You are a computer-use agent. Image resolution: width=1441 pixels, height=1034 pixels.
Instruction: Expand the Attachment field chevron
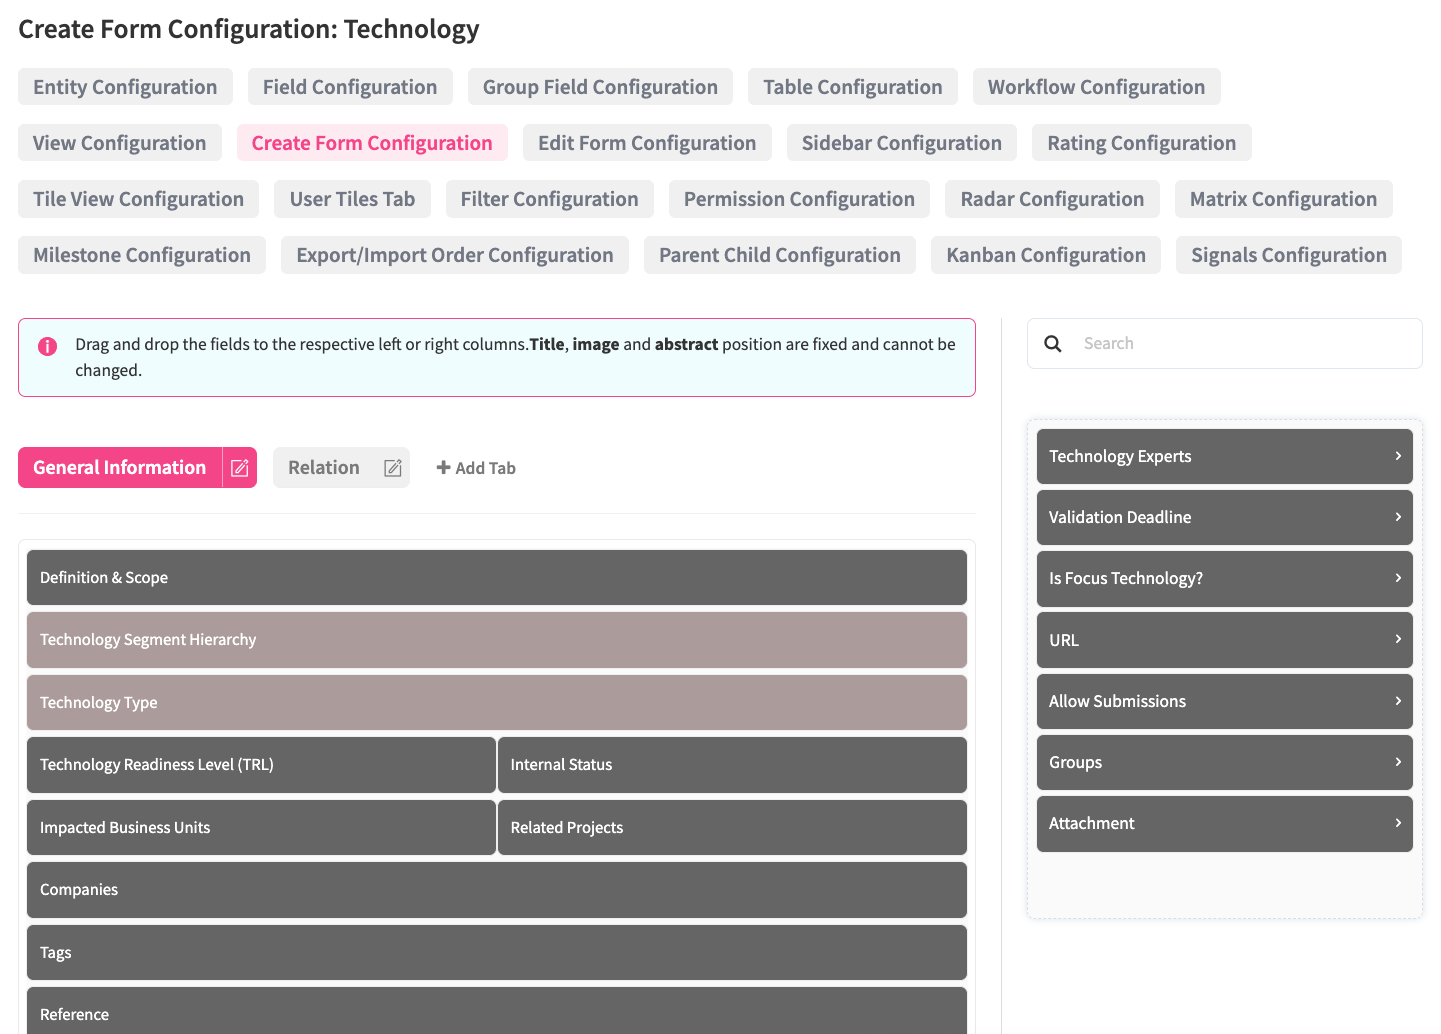(x=1398, y=823)
